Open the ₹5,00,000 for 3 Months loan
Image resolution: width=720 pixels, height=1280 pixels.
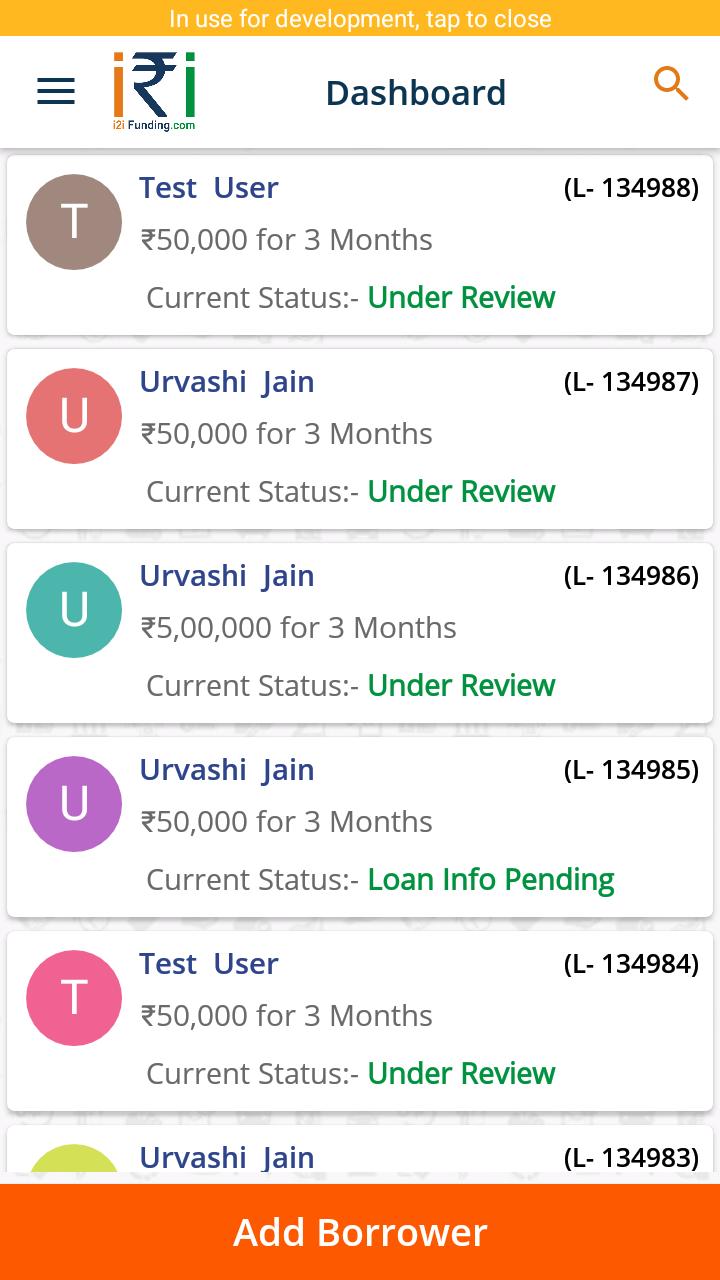(299, 628)
